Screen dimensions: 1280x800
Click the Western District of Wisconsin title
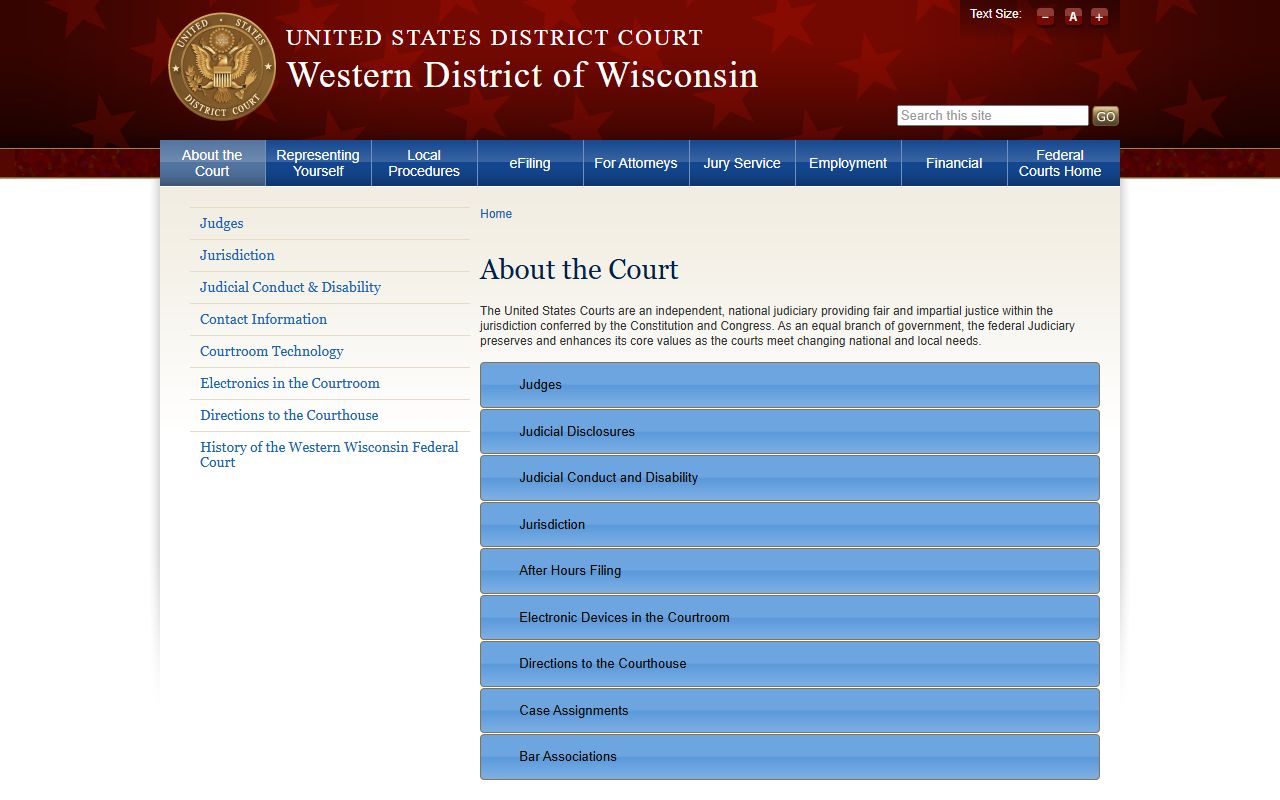click(x=522, y=75)
